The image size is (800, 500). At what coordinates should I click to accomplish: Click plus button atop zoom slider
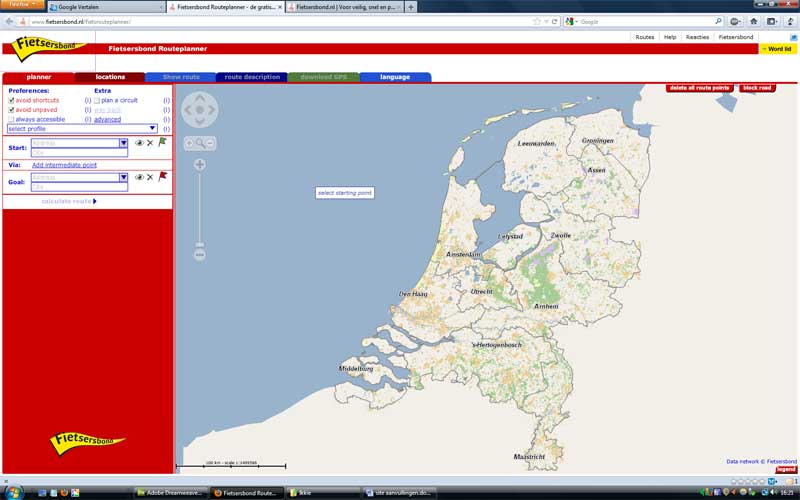click(x=199, y=164)
